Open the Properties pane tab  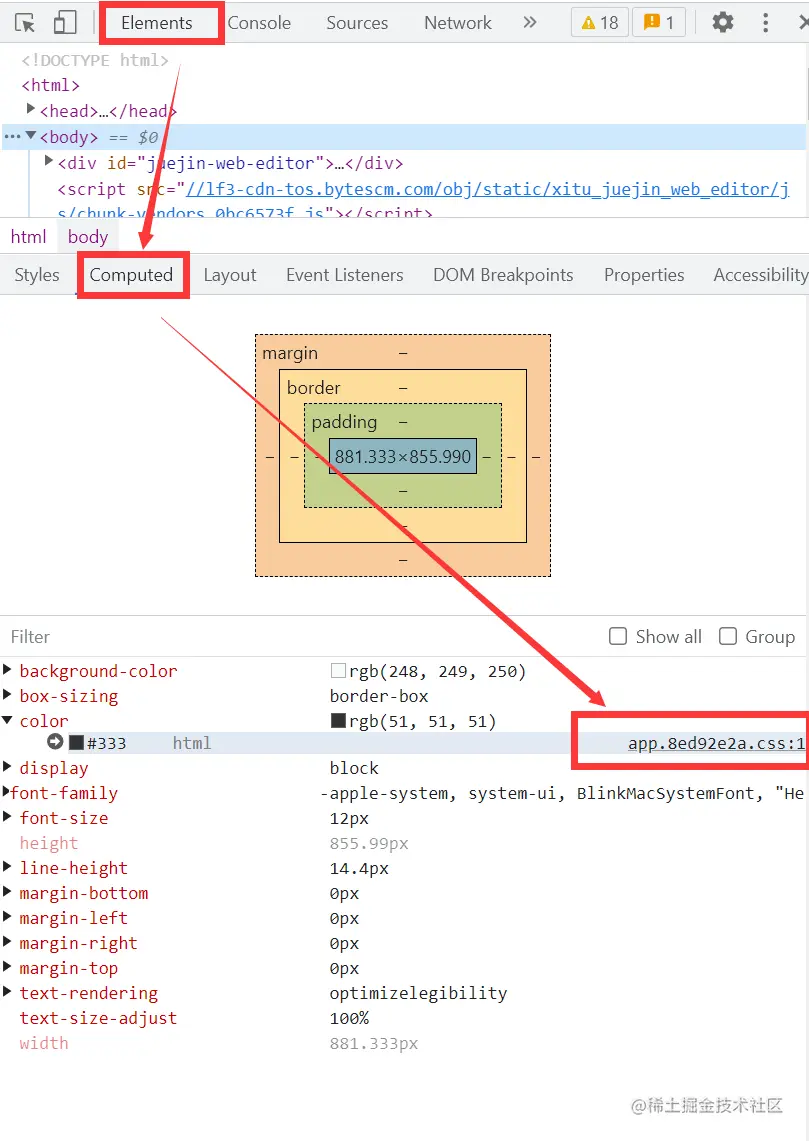click(x=644, y=274)
